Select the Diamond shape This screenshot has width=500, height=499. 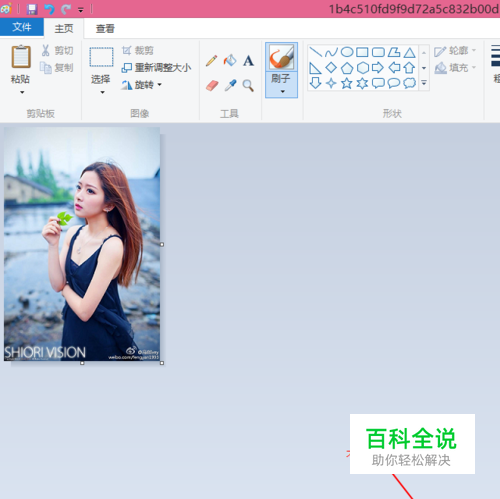click(x=331, y=68)
